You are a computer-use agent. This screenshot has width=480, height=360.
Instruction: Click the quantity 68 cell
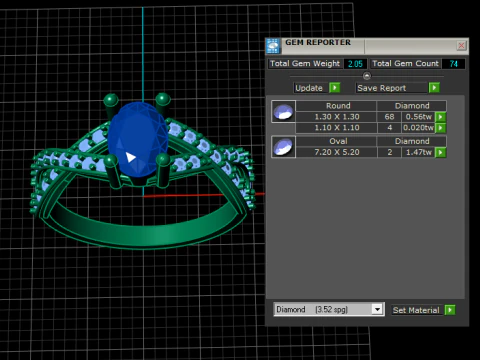[x=389, y=117]
